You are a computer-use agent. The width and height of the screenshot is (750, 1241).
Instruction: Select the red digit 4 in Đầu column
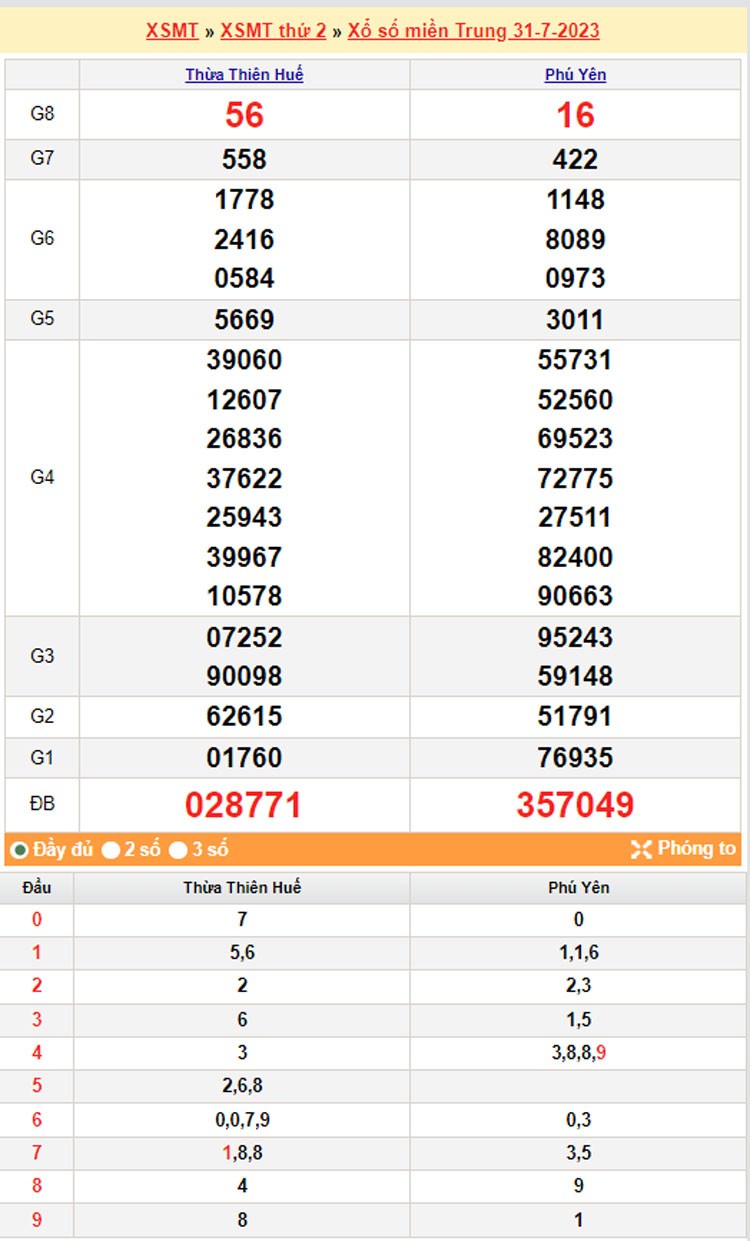37,1052
